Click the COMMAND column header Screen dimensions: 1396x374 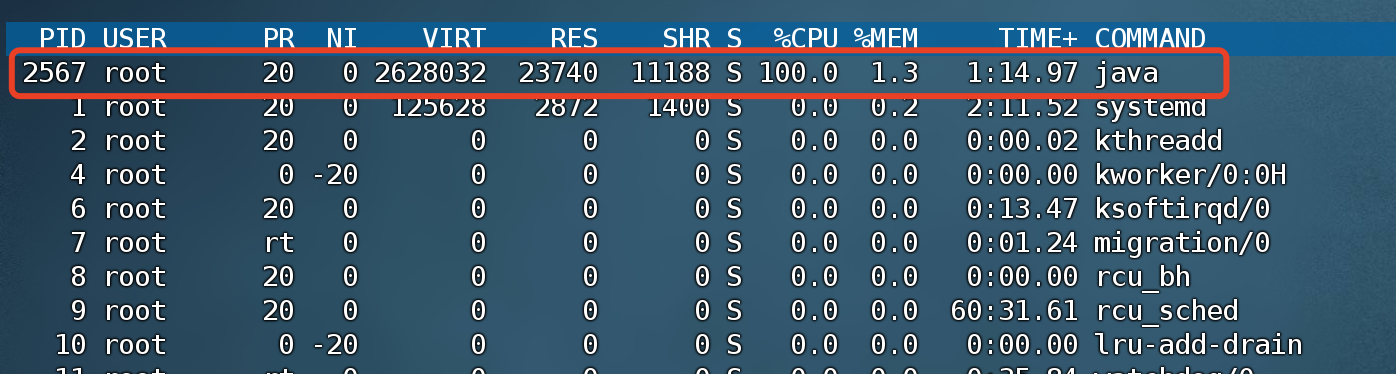[1150, 39]
